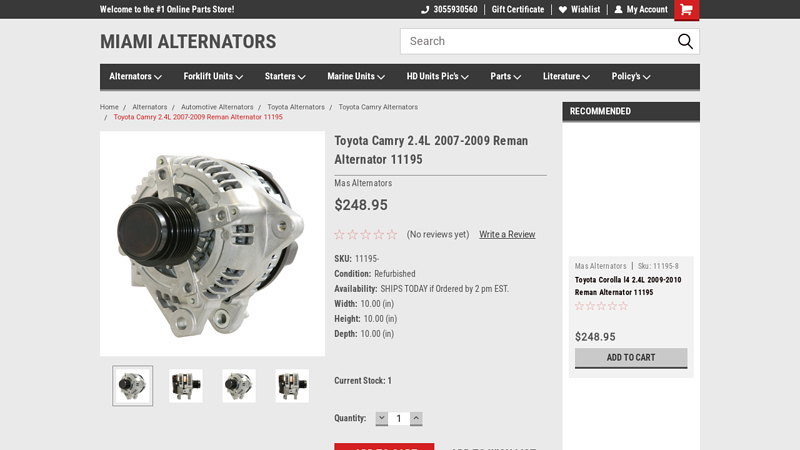This screenshot has height=450, width=800.
Task: Open the Literature menu
Action: [566, 77]
